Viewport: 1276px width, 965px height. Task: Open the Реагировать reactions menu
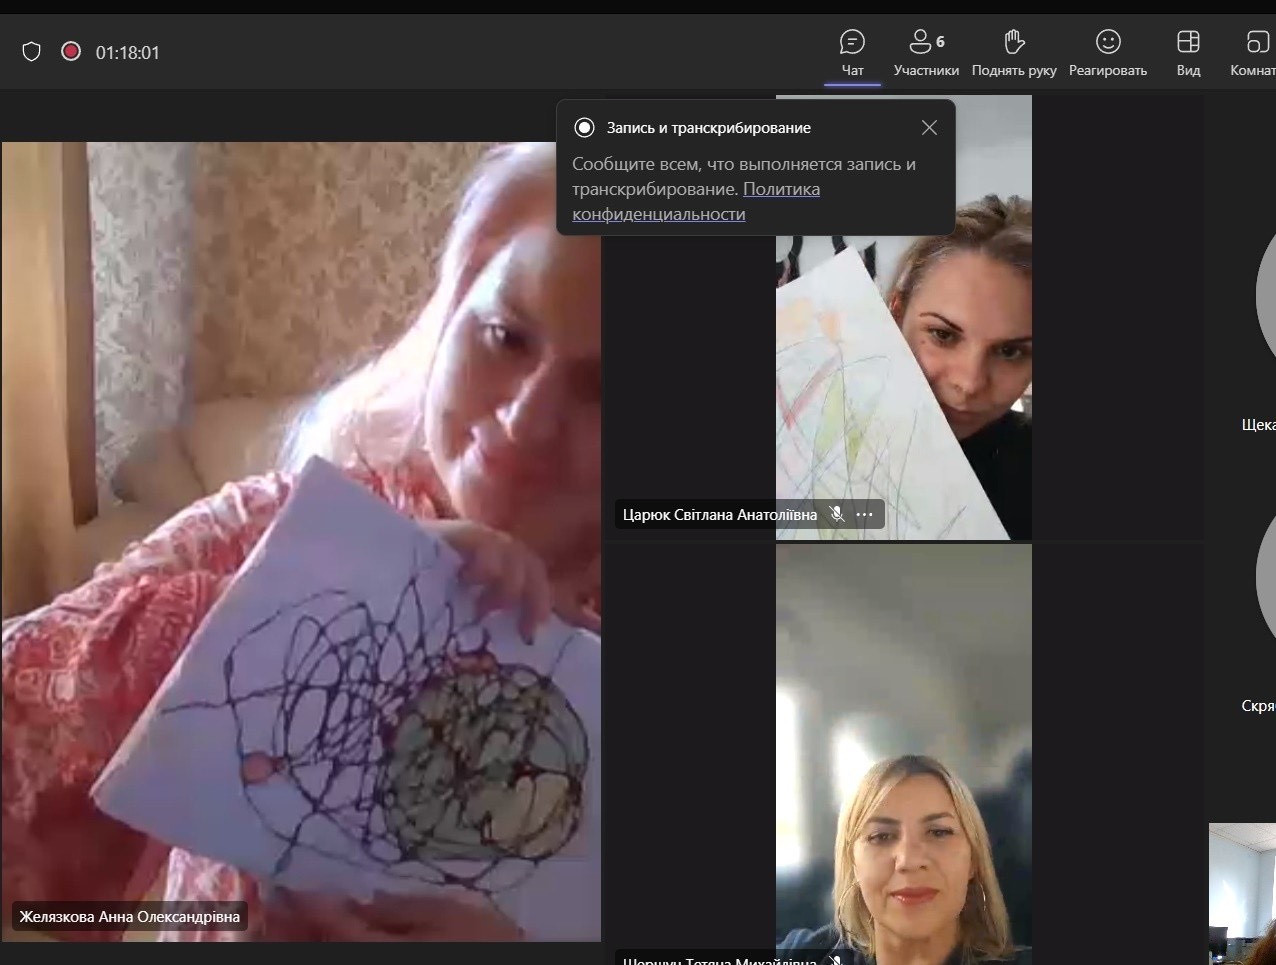pyautogui.click(x=1108, y=53)
